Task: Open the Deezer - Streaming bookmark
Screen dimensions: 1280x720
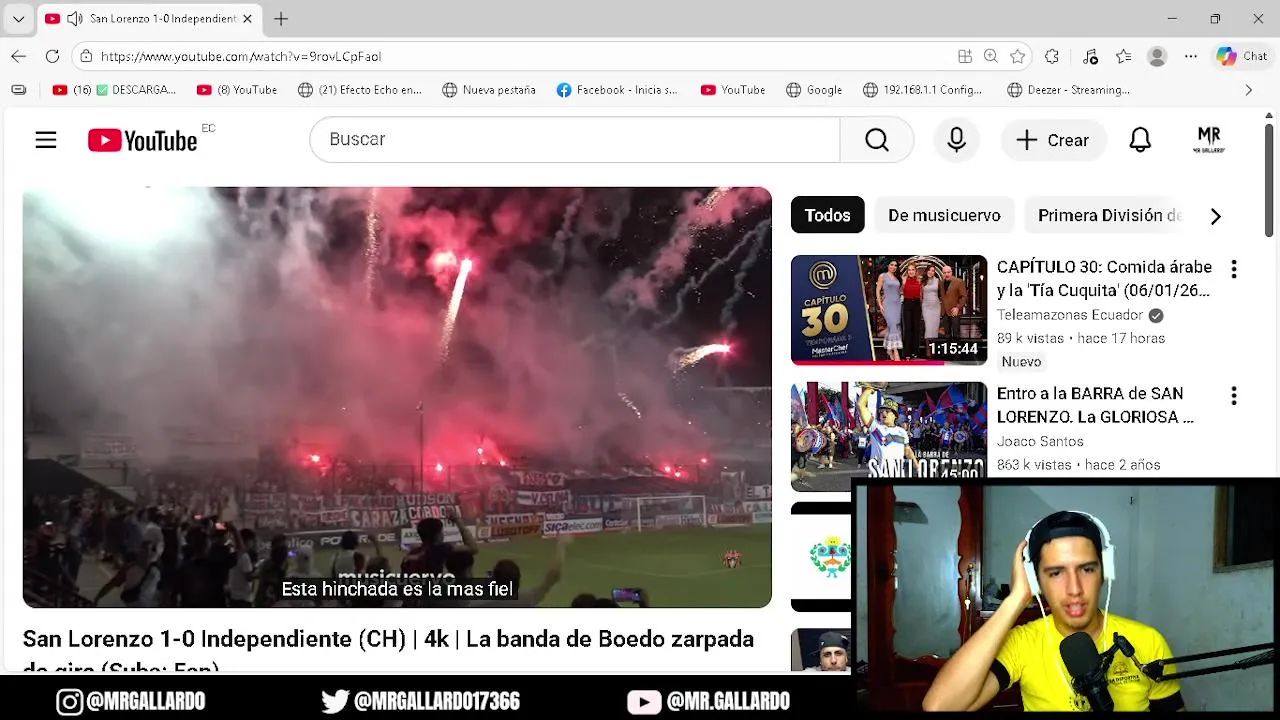Action: click(x=1069, y=90)
